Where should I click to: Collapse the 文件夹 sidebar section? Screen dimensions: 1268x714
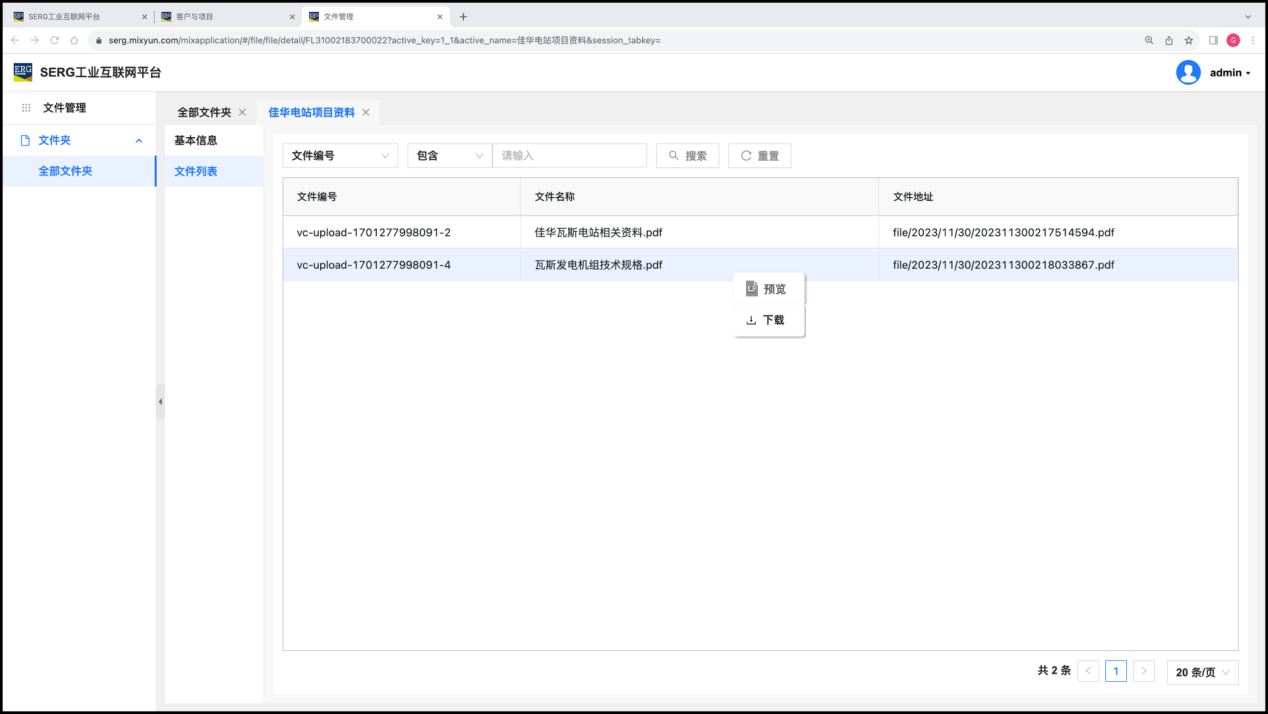pyautogui.click(x=139, y=141)
